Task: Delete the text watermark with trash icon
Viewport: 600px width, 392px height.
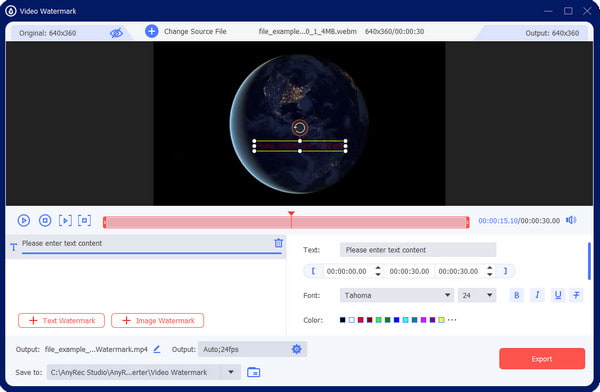Action: pyautogui.click(x=279, y=243)
